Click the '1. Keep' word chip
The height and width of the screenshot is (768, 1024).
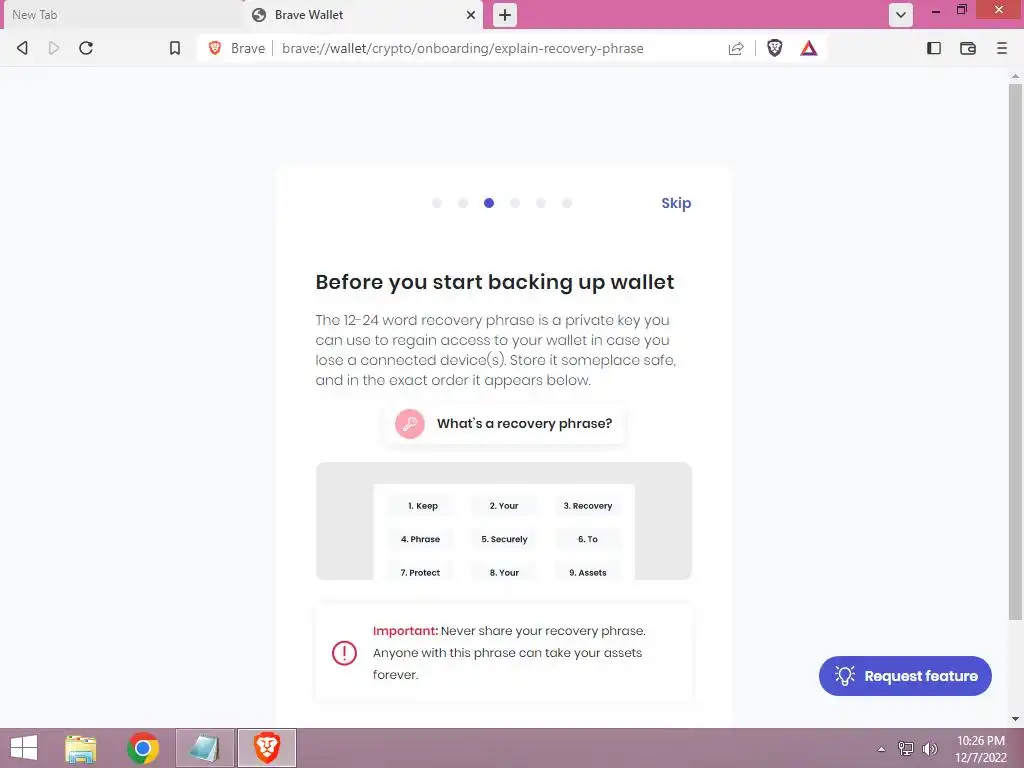click(423, 505)
